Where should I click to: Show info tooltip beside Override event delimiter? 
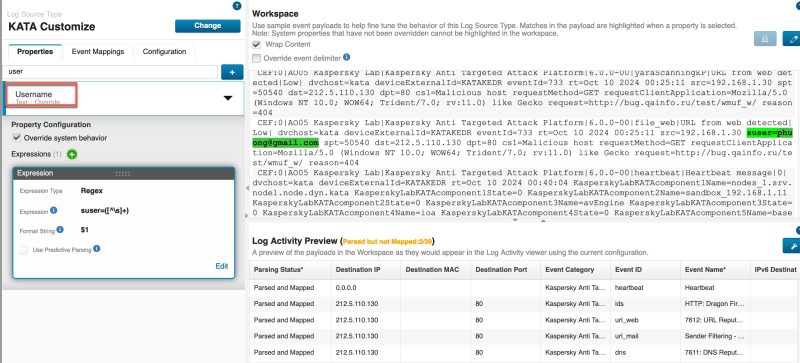[x=346, y=58]
